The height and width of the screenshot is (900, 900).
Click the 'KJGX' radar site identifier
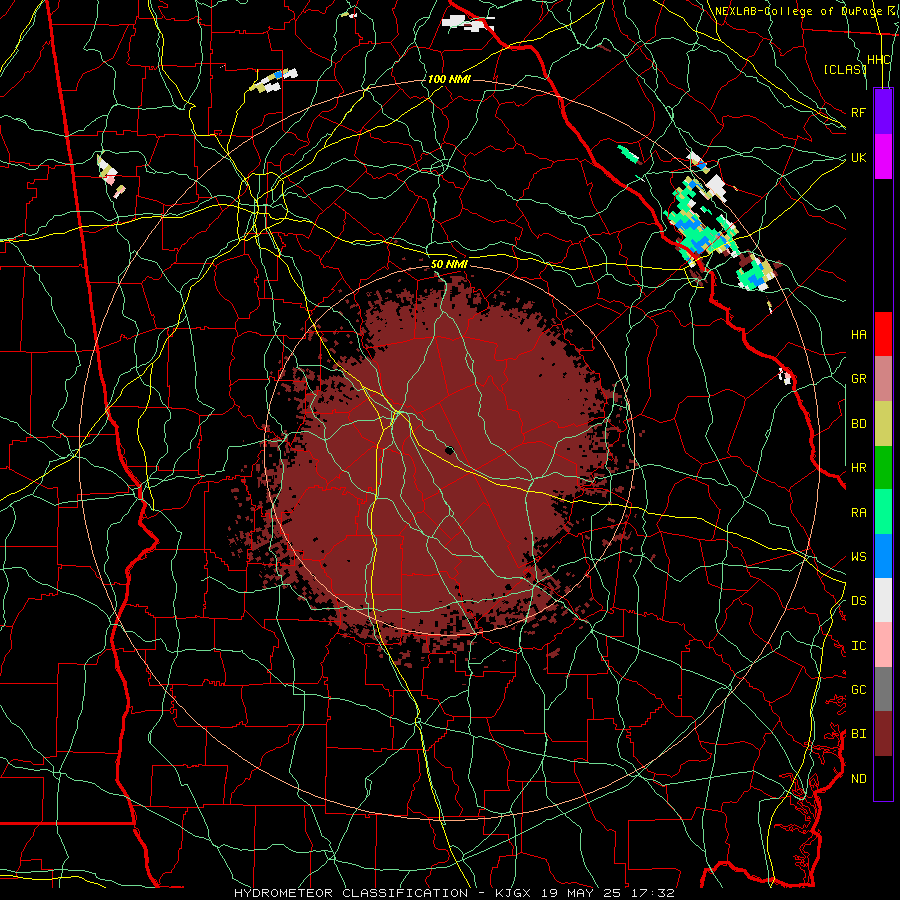point(513,893)
